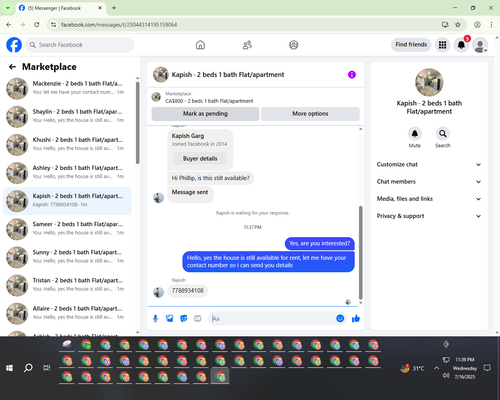This screenshot has width=500, height=400.
Task: Go back with the Marketplace arrow
Action: 12,67
